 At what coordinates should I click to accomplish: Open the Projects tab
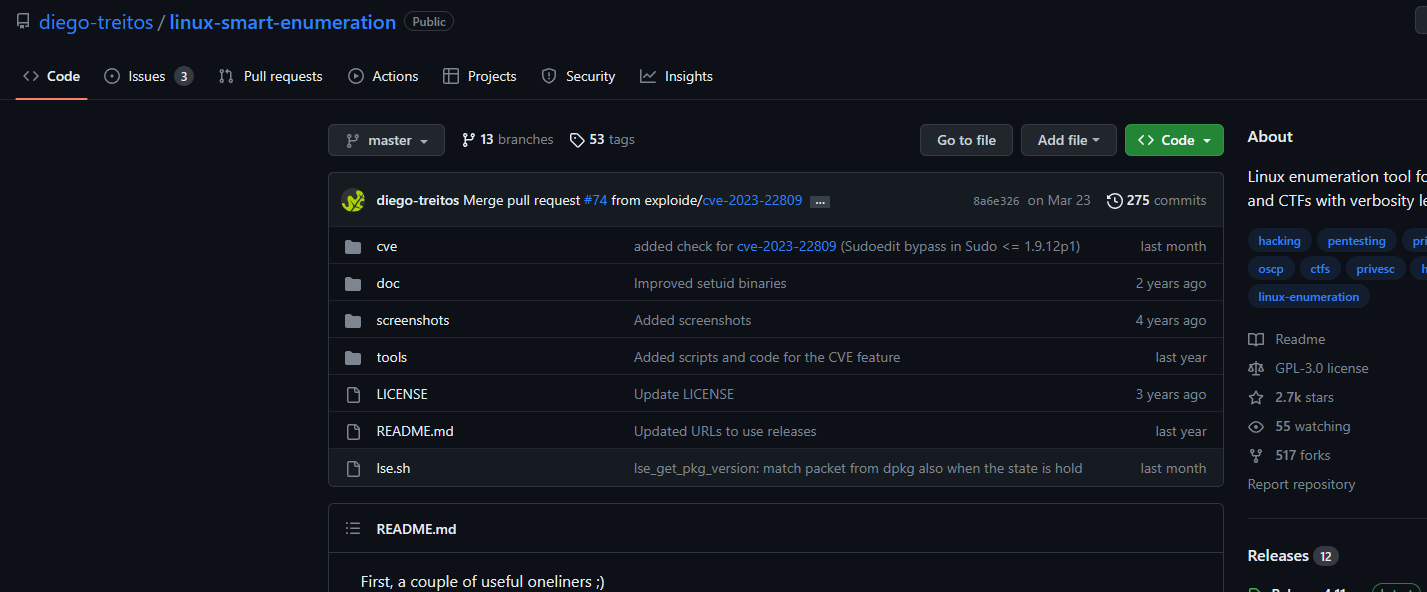(480, 76)
